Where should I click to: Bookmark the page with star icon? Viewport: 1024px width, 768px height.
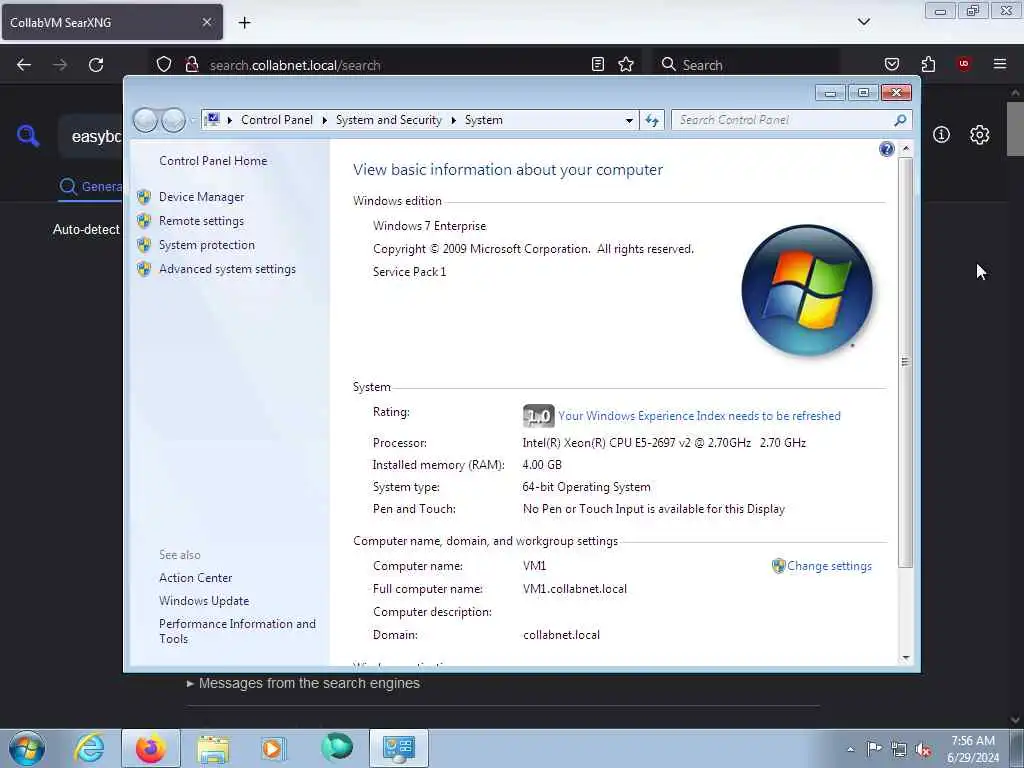click(626, 64)
